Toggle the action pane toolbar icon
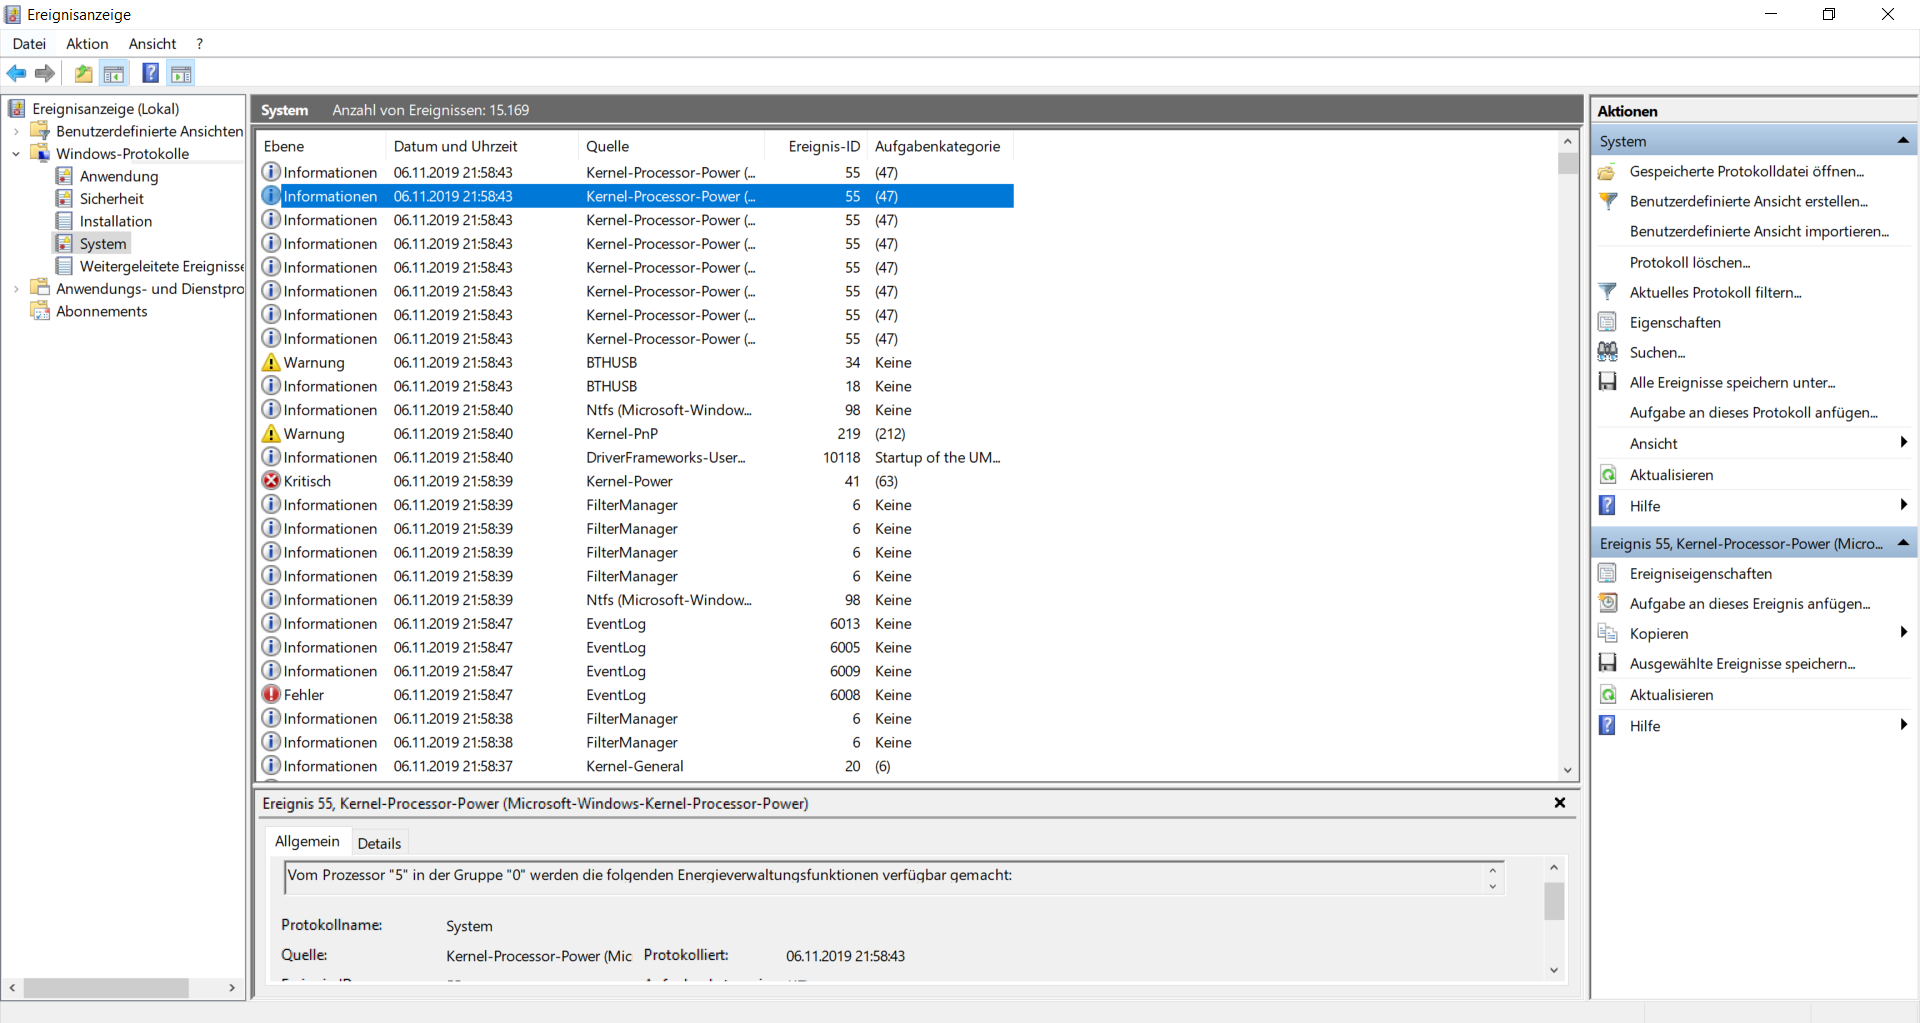The height and width of the screenshot is (1023, 1920). click(x=181, y=73)
